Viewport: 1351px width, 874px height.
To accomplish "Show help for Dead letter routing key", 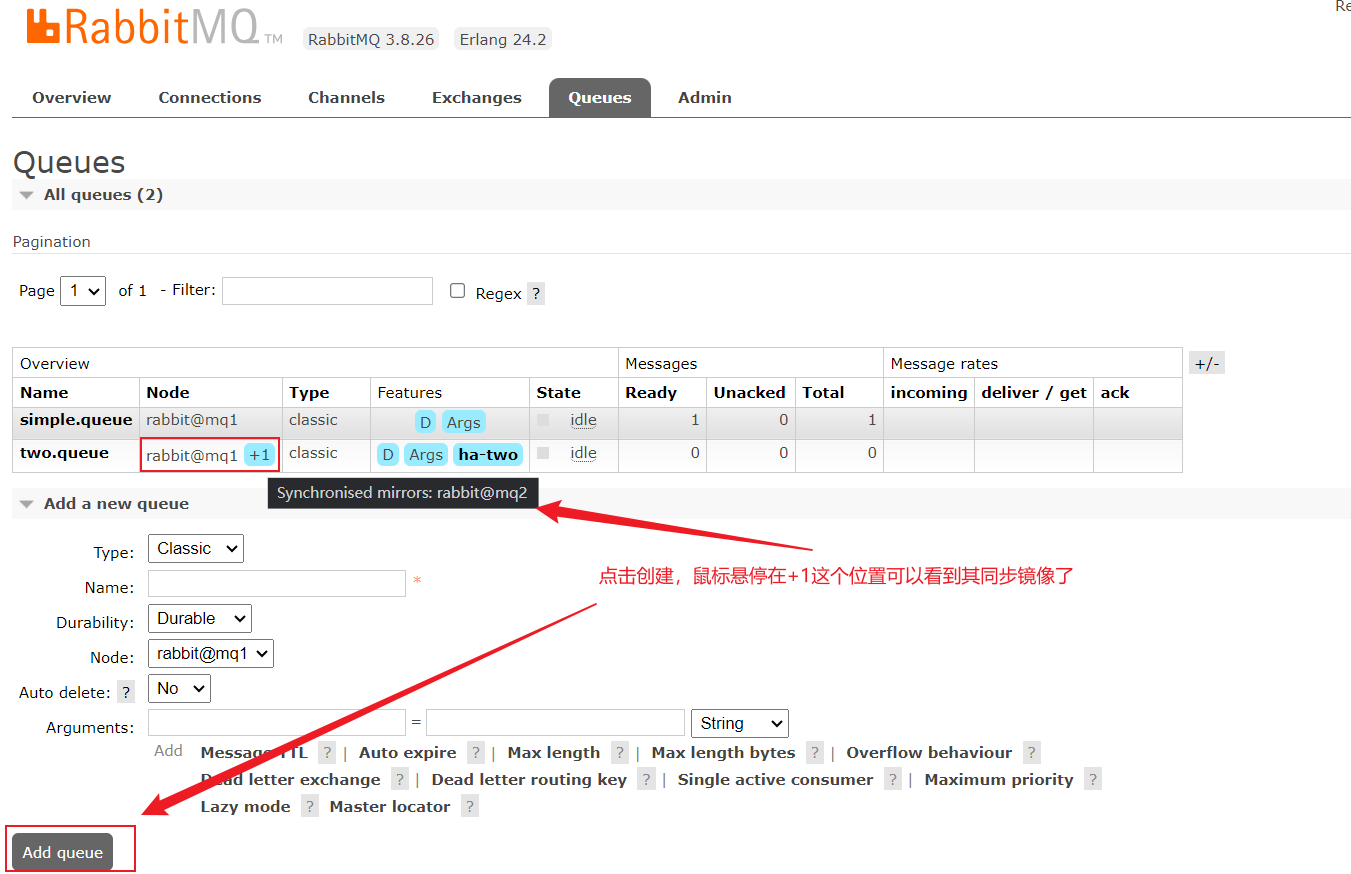I will point(646,780).
